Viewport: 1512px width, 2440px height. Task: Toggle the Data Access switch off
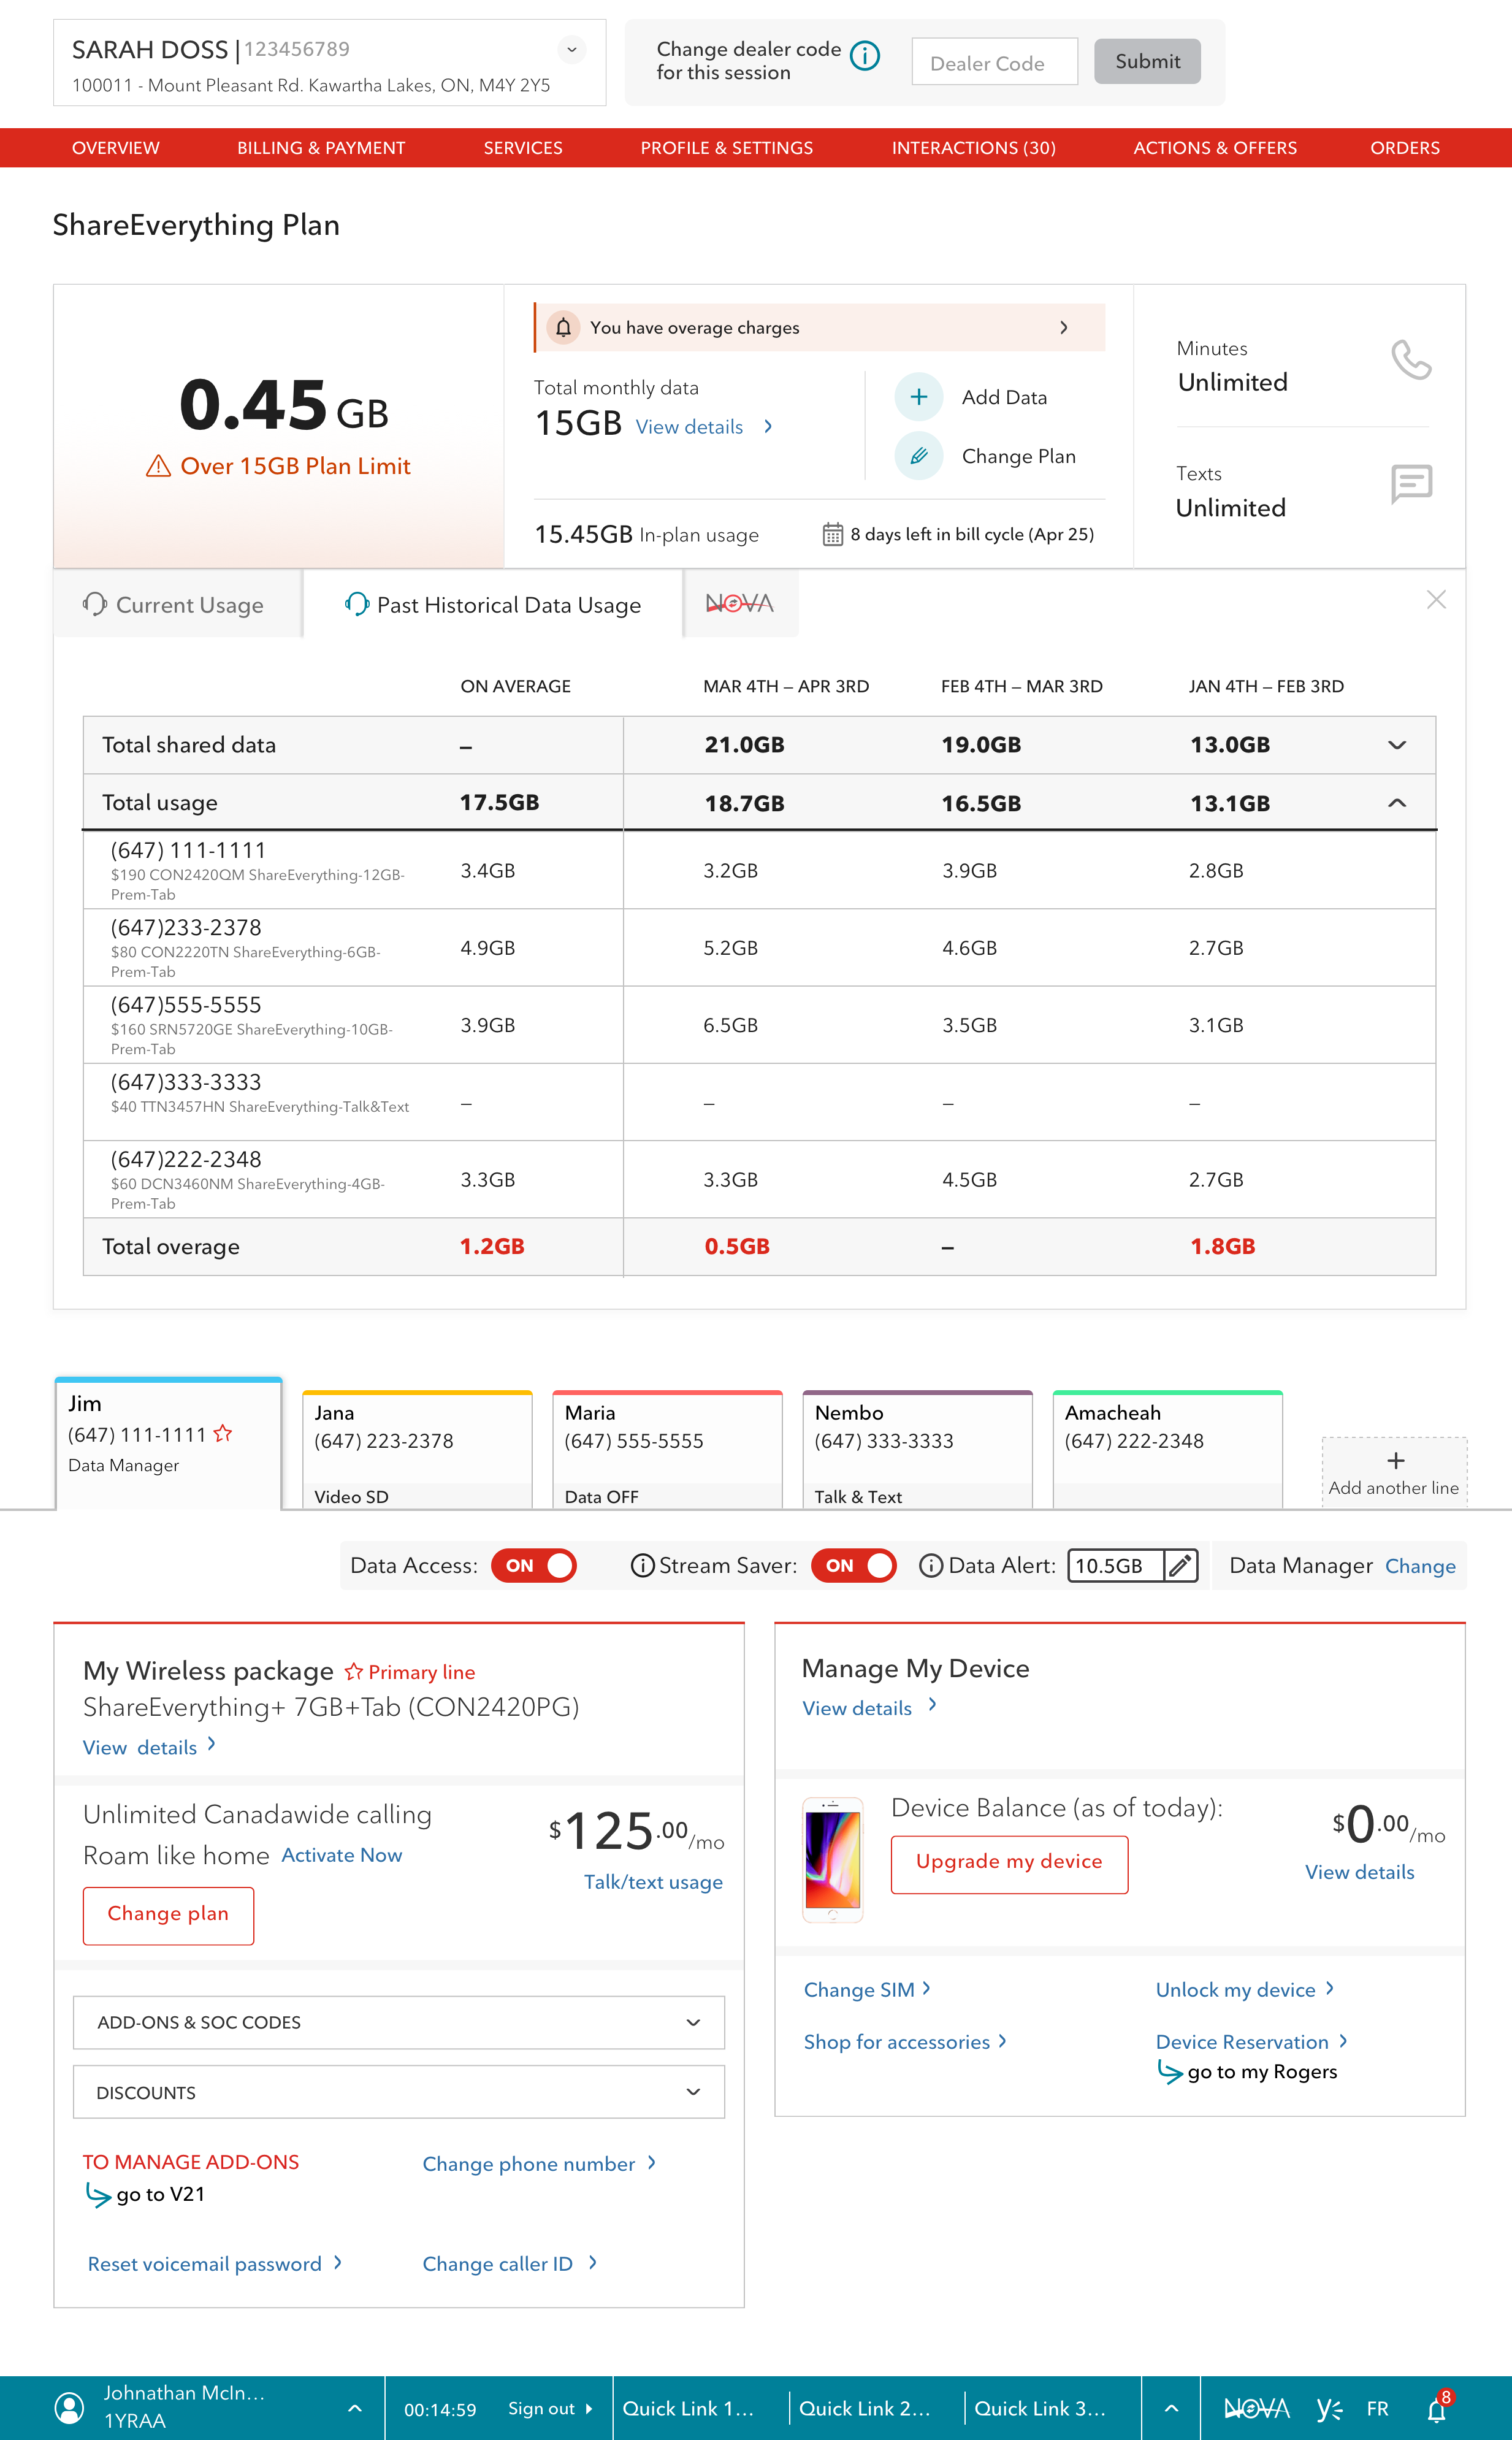(533, 1566)
